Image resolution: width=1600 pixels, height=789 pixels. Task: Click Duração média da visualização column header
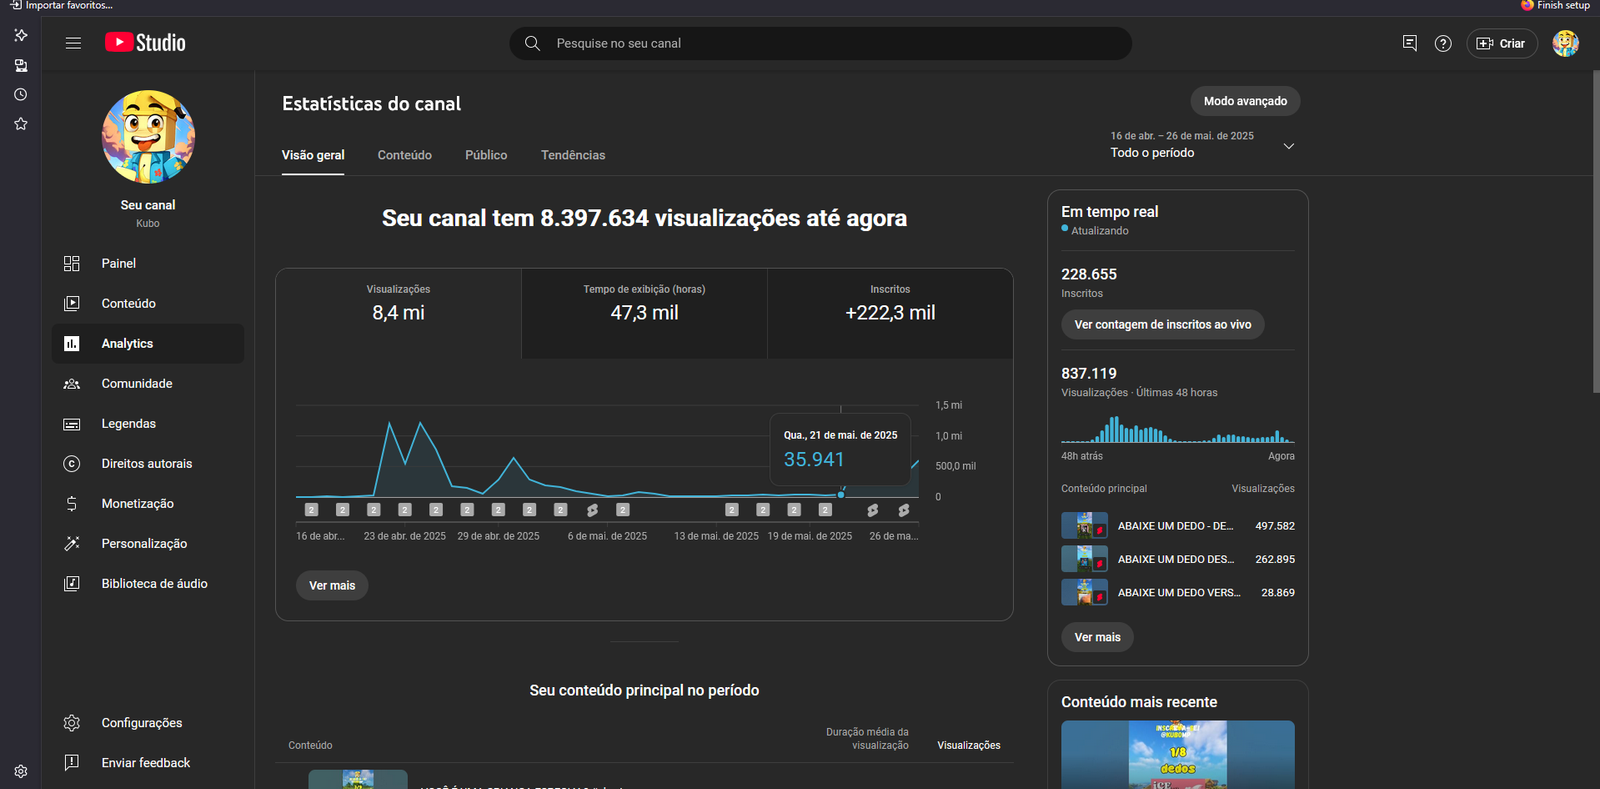click(x=866, y=738)
